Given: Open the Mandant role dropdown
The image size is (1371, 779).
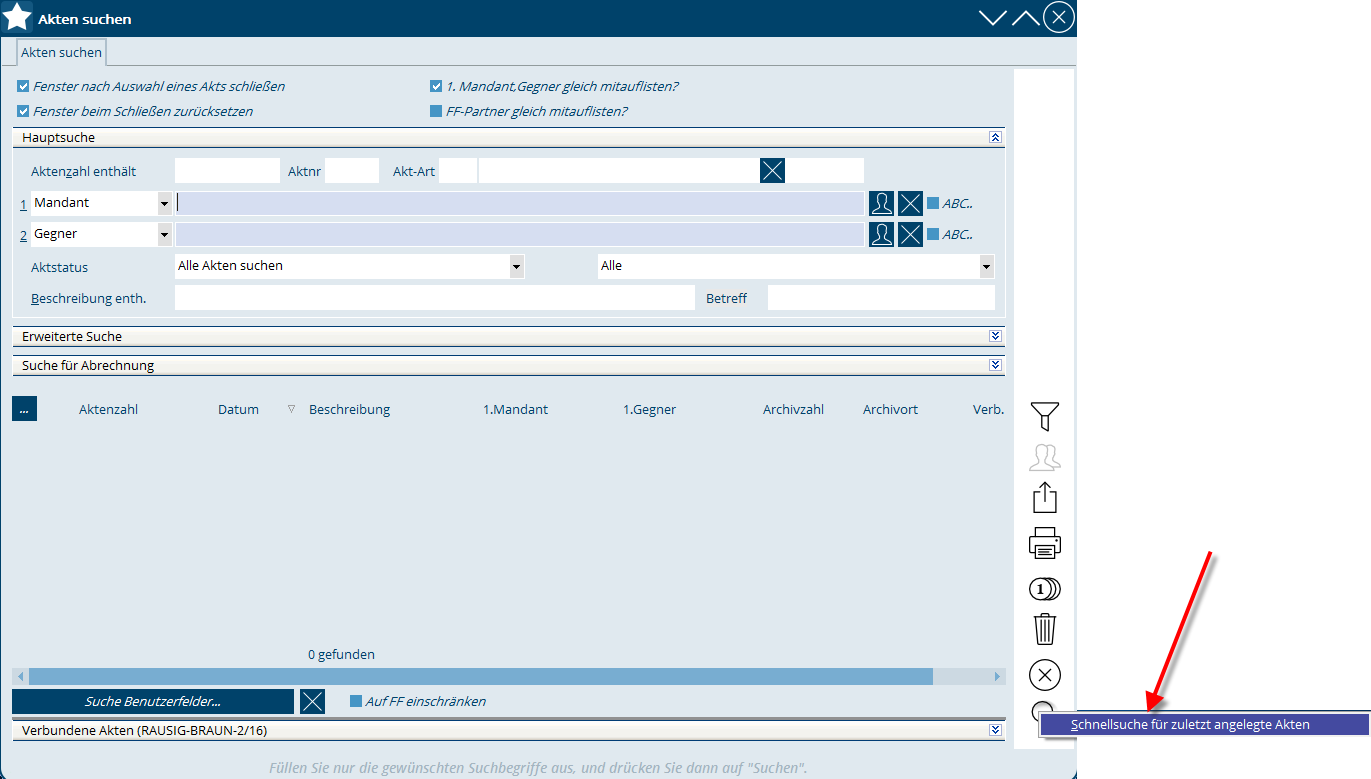Looking at the screenshot, I should (164, 203).
